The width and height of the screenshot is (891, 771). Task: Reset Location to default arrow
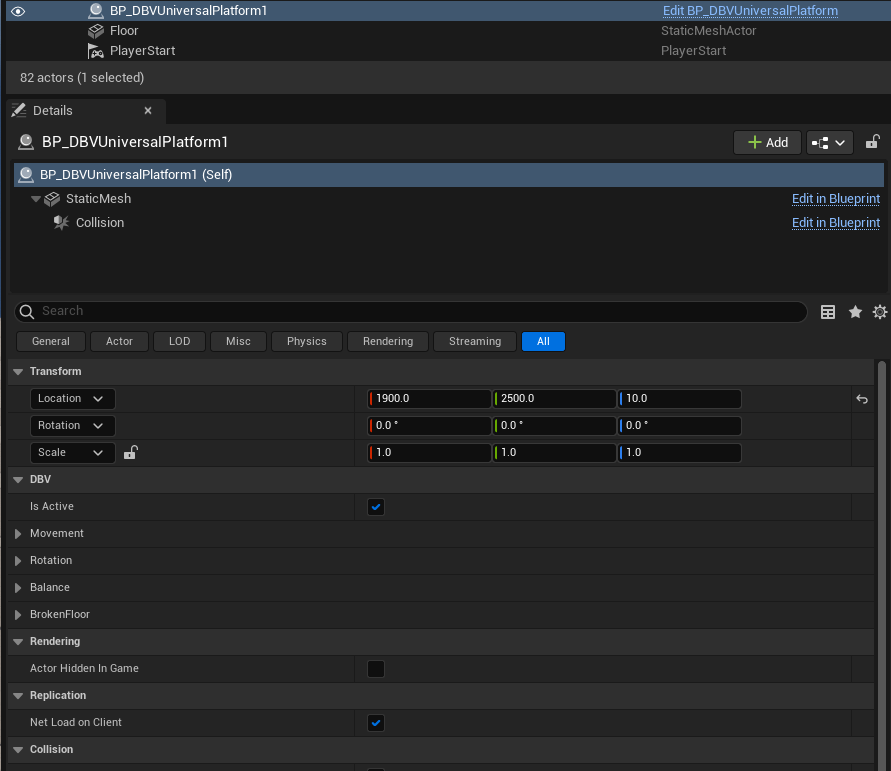point(862,399)
